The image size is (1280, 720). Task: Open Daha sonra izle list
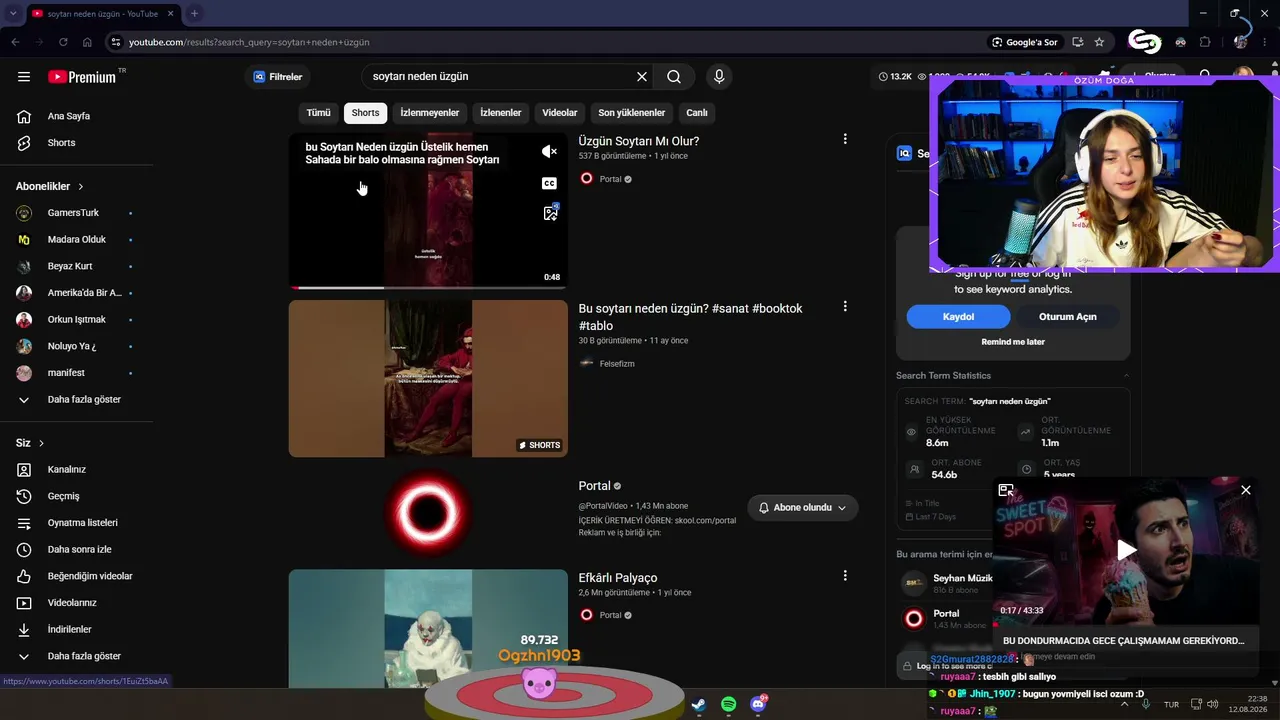pos(77,549)
